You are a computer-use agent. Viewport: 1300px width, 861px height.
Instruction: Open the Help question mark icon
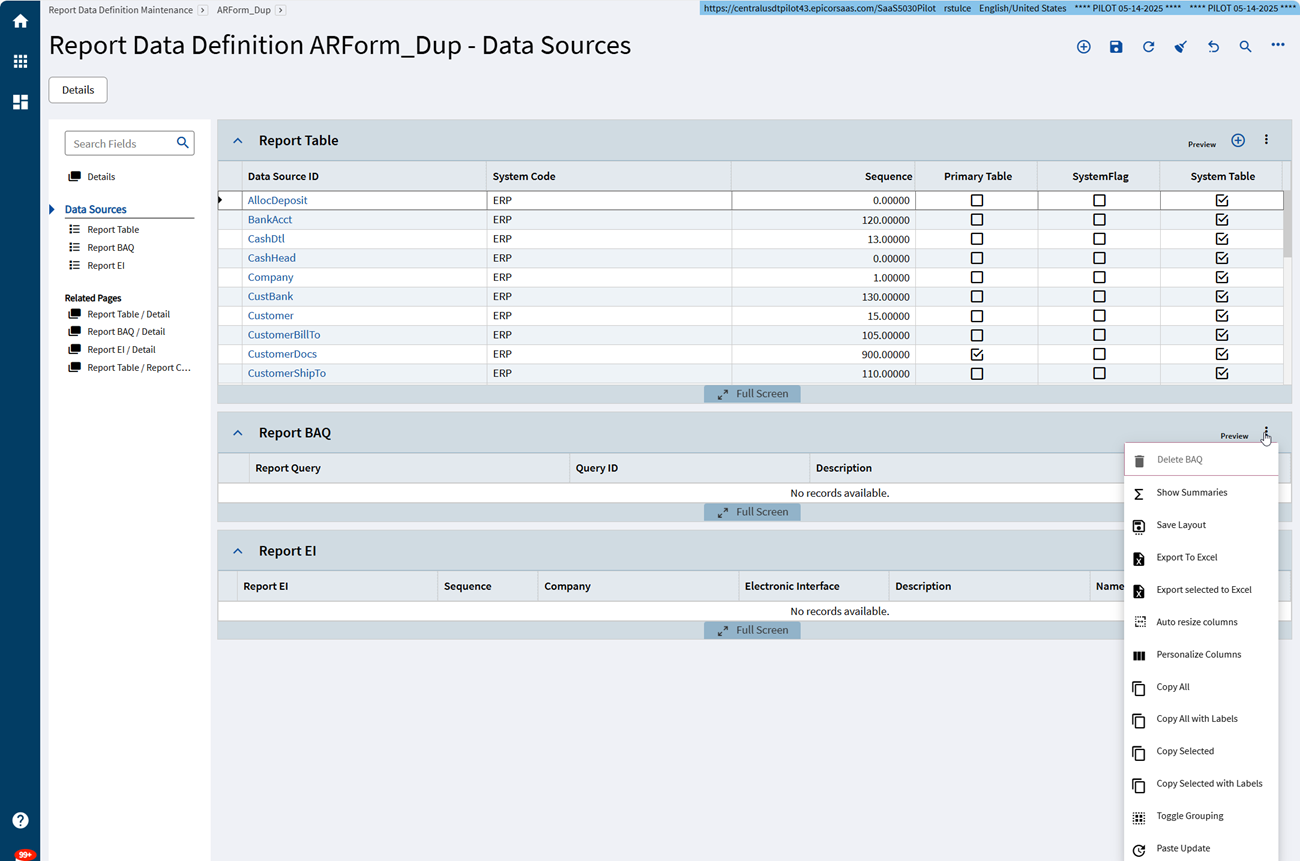(20, 820)
